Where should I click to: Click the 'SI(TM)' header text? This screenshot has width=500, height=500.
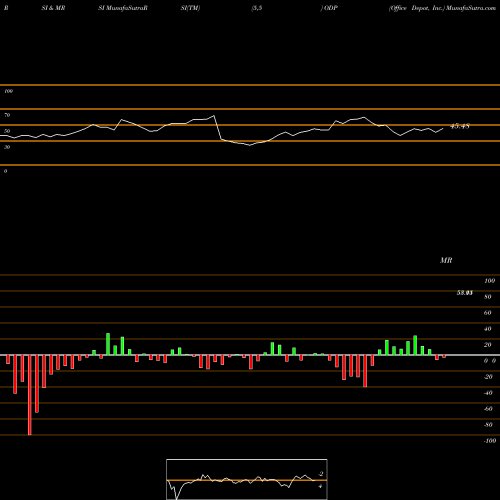(190, 8)
